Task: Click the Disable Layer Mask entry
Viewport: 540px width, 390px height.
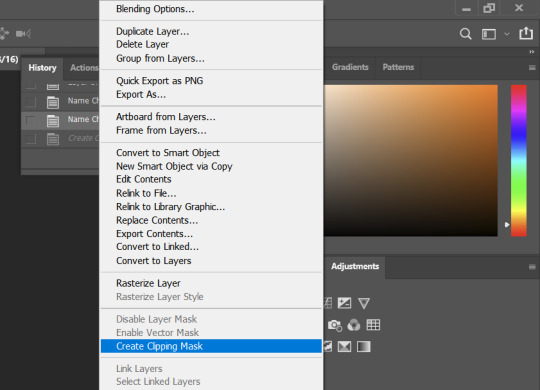Action: (211, 319)
